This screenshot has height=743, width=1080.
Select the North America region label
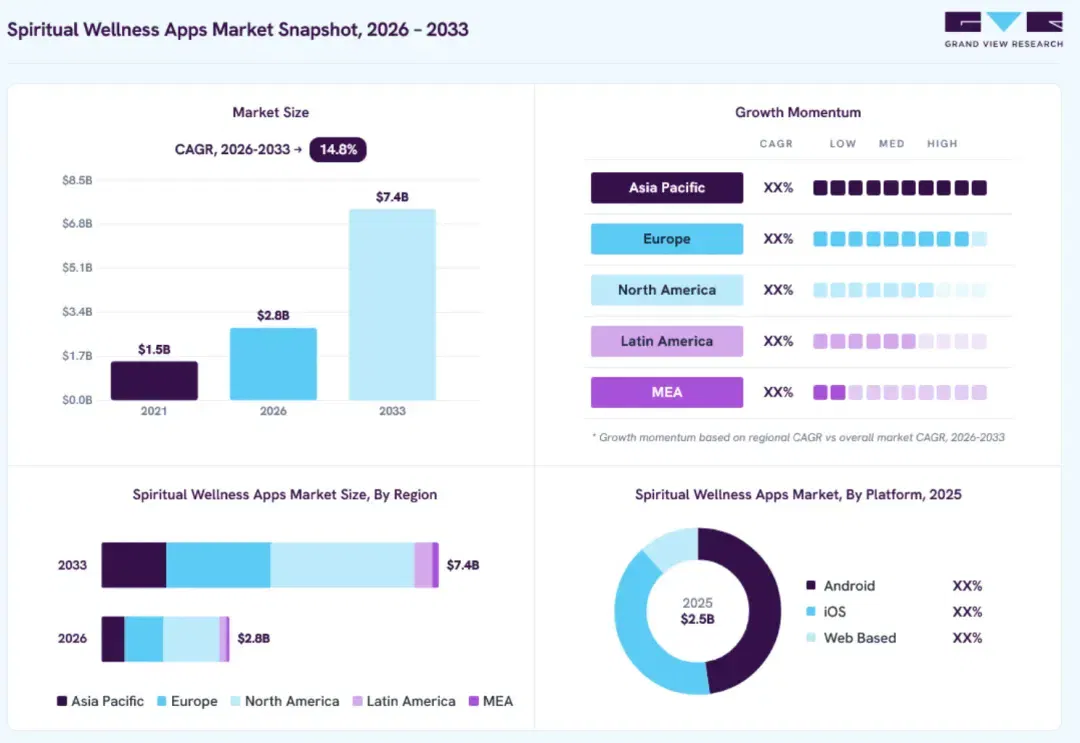point(667,290)
